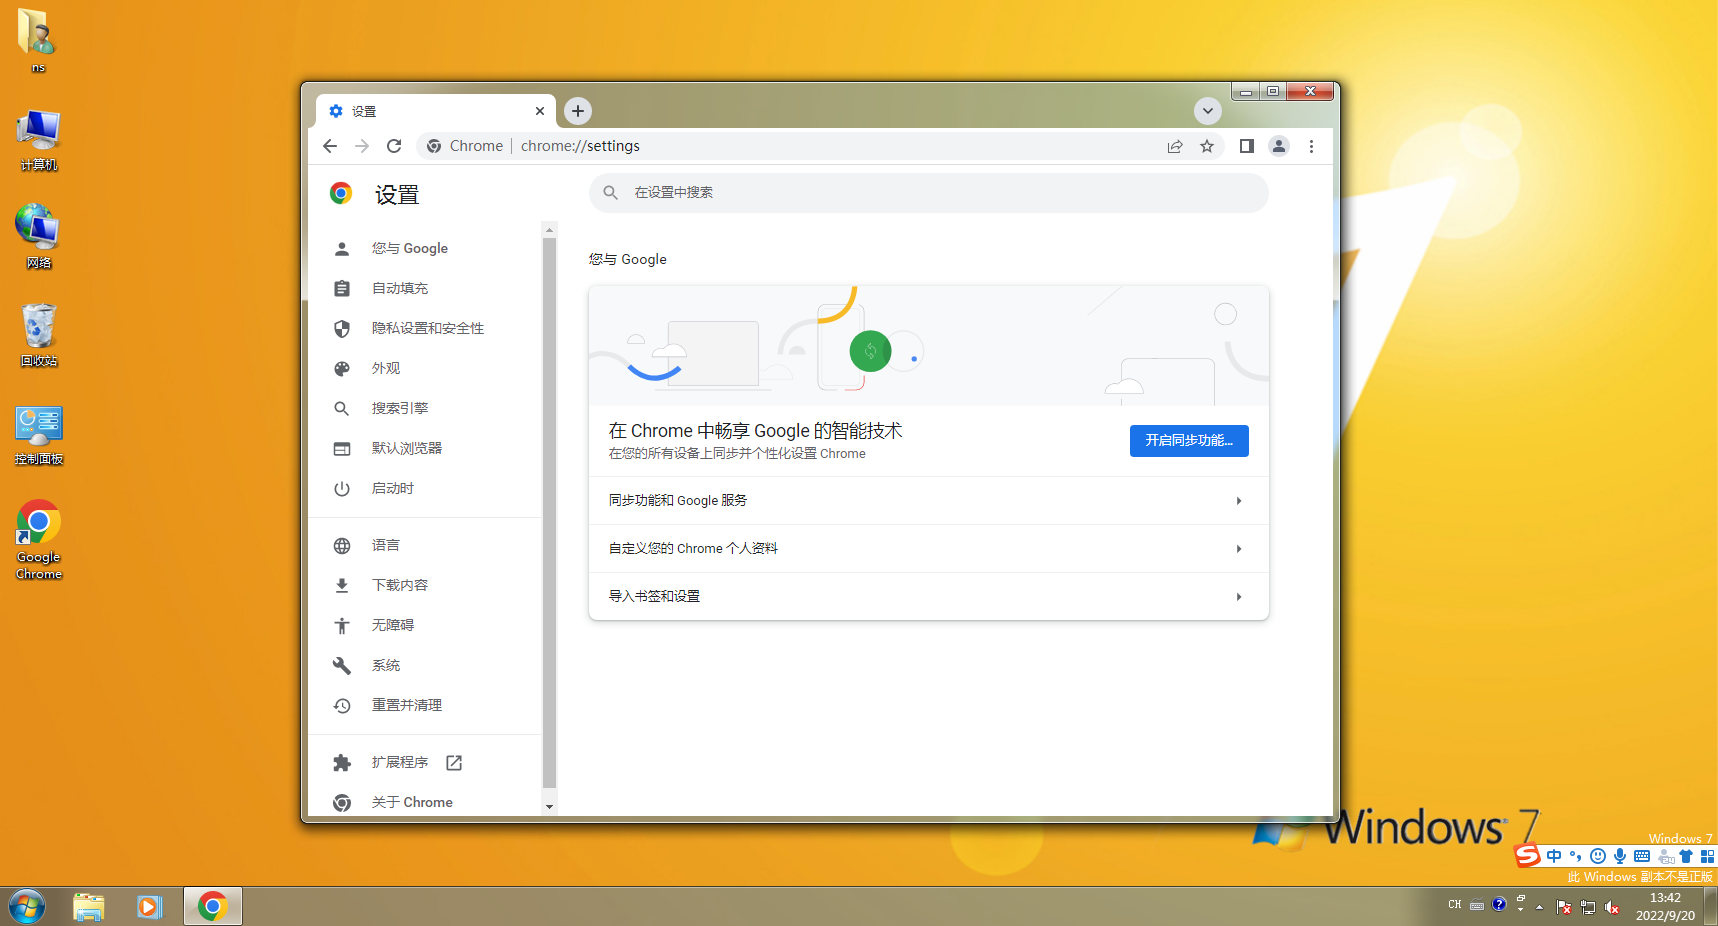Bookmark this page with star icon
Viewport: 1718px width, 926px height.
1207,146
